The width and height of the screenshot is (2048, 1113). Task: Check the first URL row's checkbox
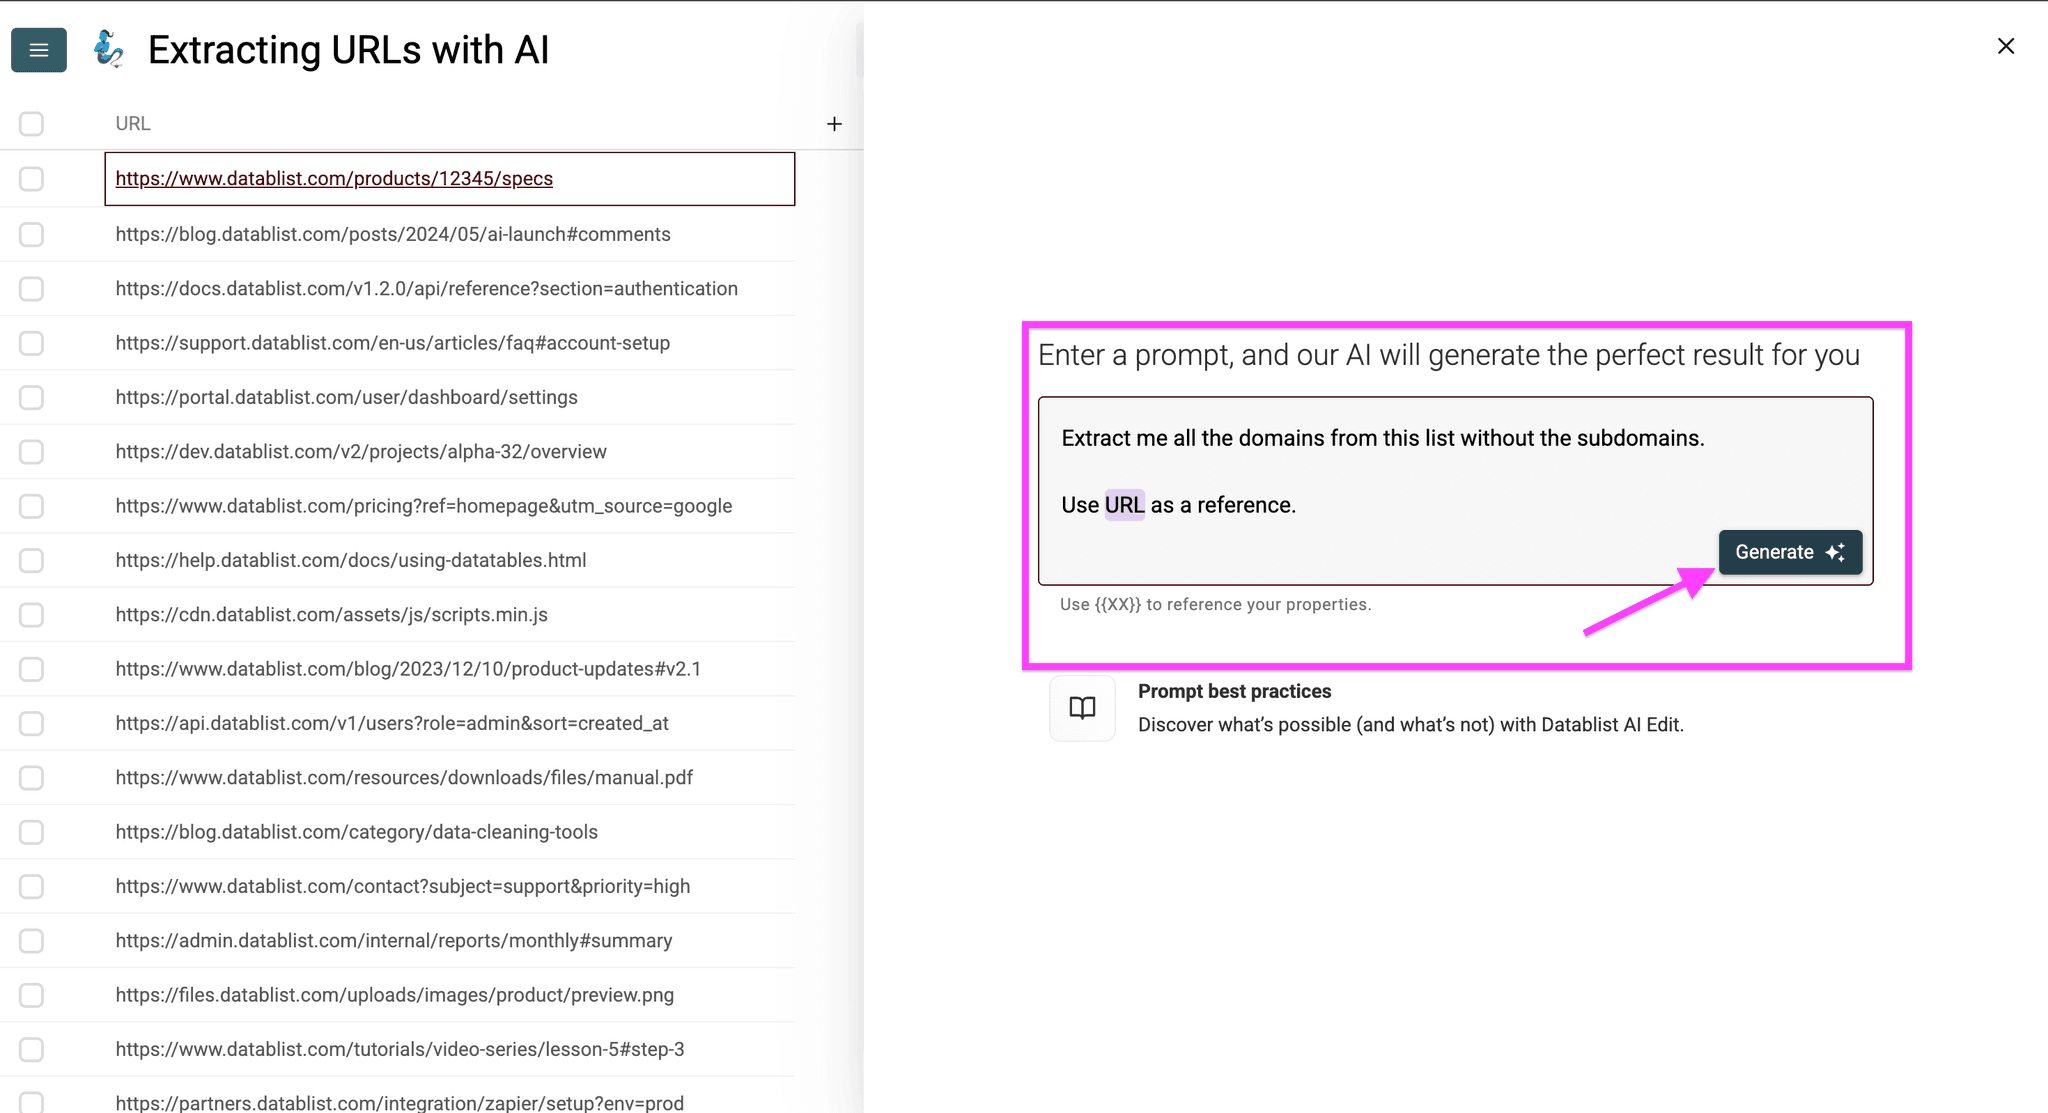pyautogui.click(x=32, y=179)
